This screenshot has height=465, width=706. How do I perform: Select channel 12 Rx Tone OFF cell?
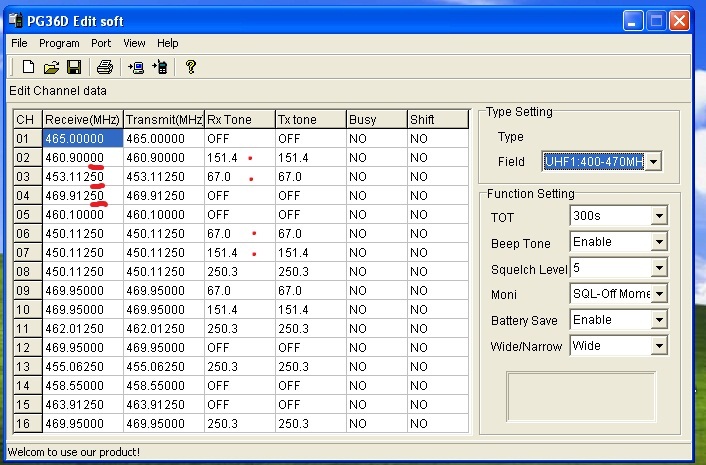[x=240, y=348]
